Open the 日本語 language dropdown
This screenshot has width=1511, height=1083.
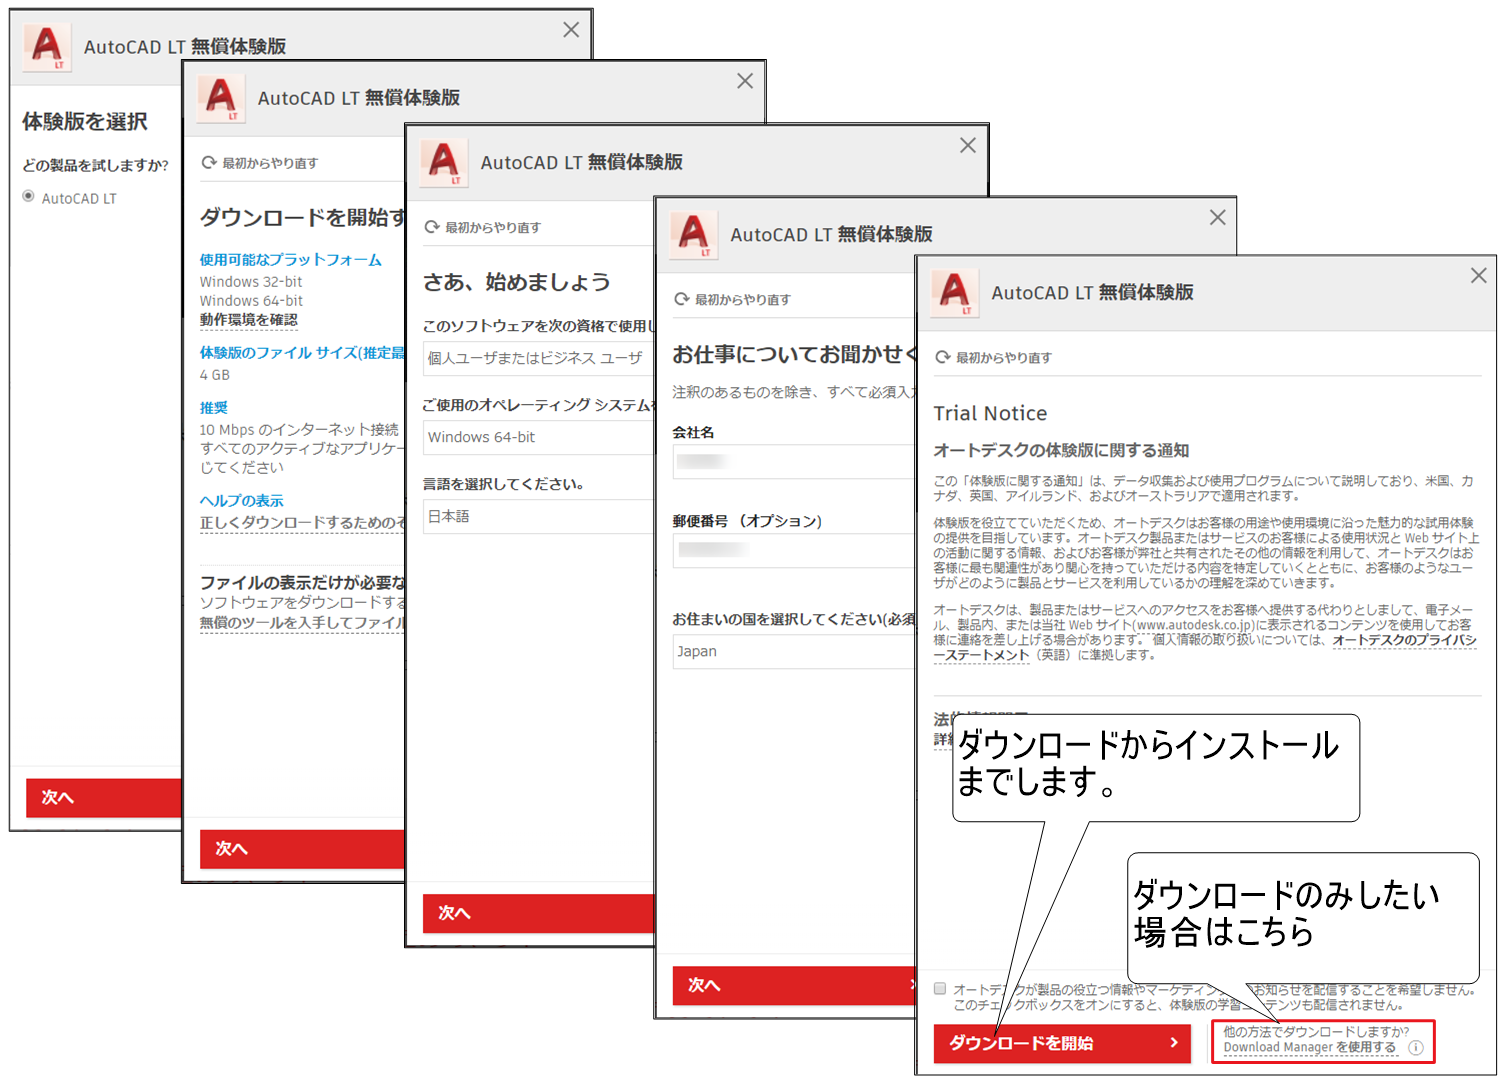pos(539,516)
